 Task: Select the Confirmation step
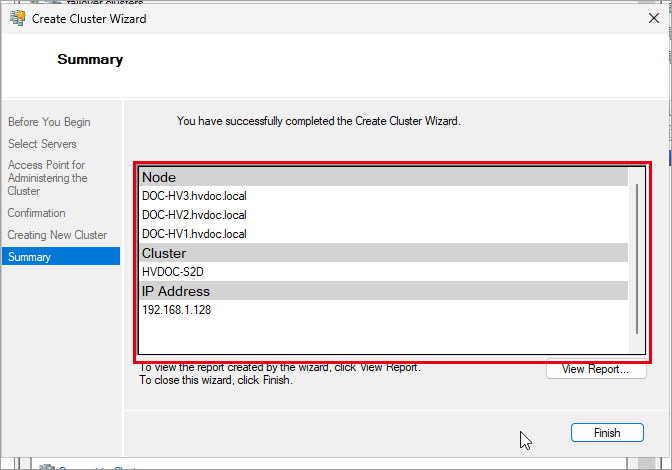pyautogui.click(x=36, y=213)
